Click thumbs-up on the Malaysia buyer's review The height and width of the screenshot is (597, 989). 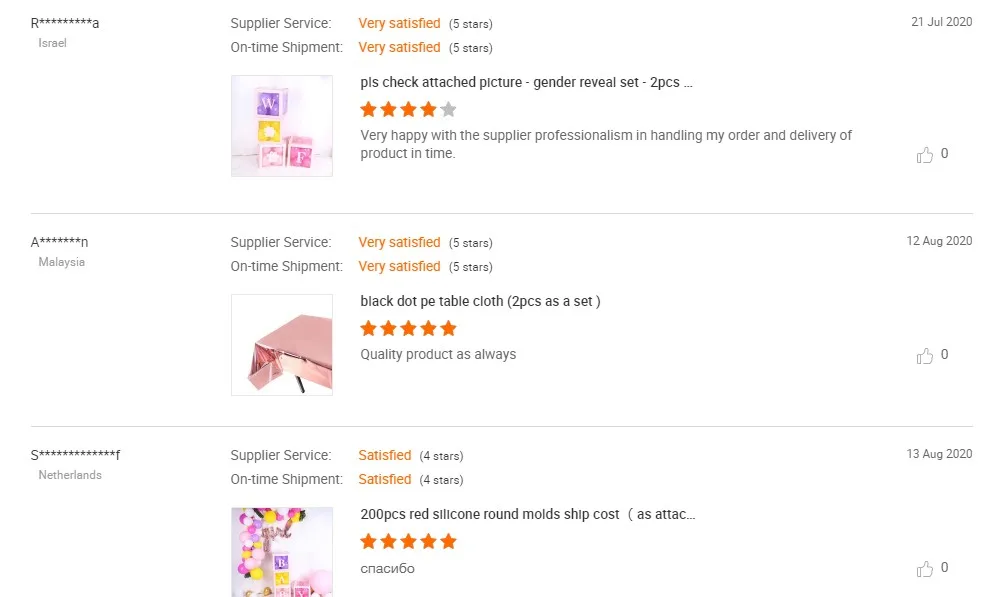[925, 356]
